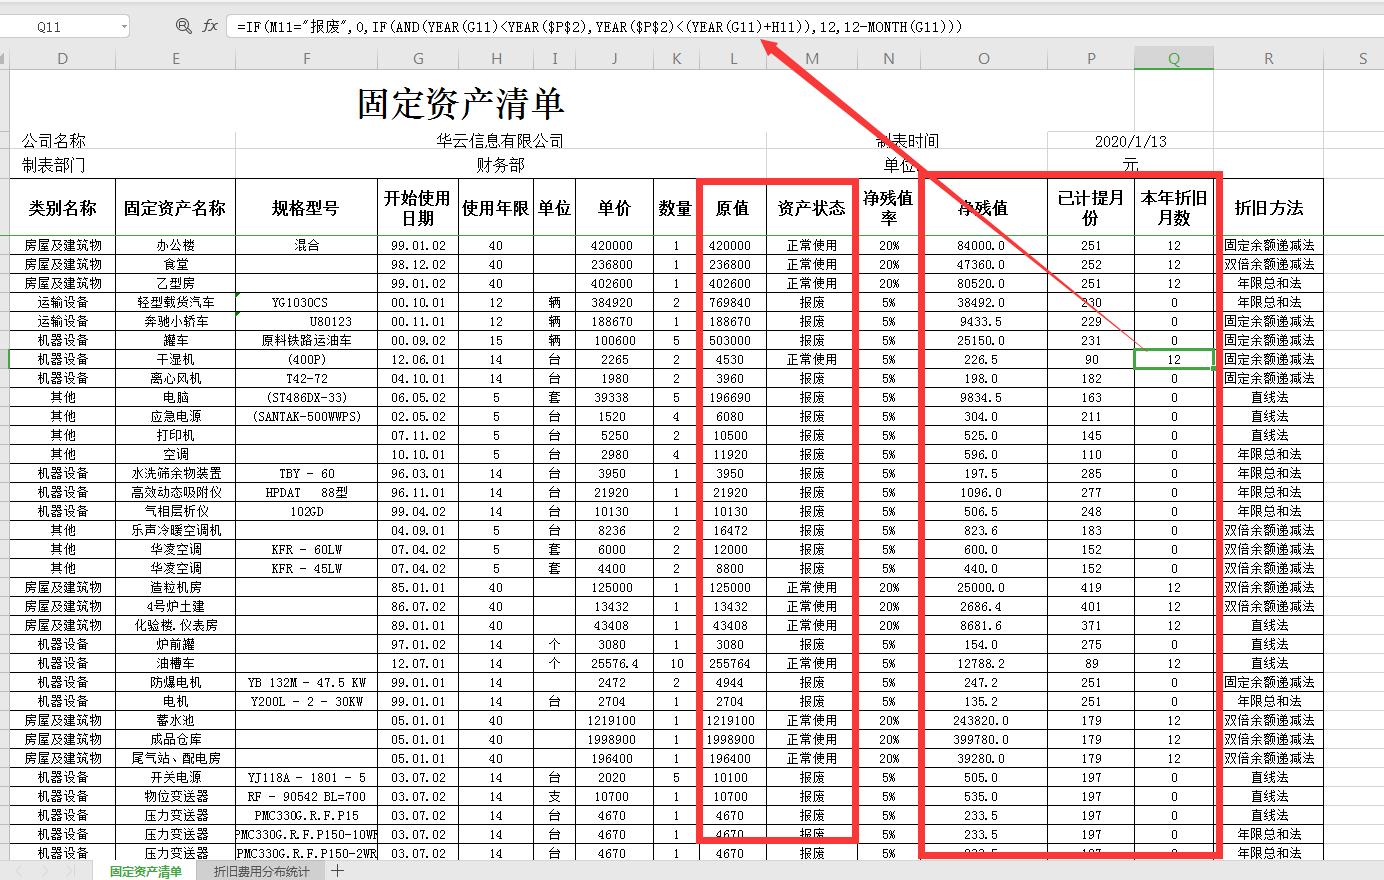Select the 固定资产清单 sheet tab
The width and height of the screenshot is (1384, 880).
(x=145, y=872)
